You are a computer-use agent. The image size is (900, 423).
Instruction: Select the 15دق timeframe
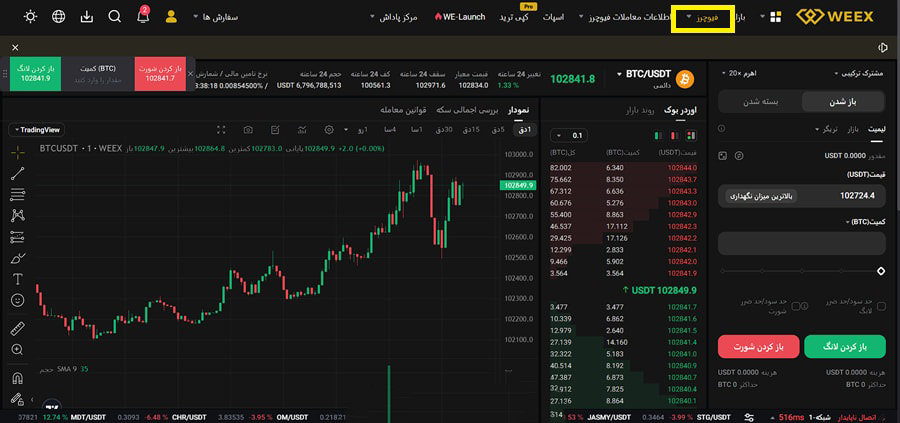pyautogui.click(x=471, y=130)
